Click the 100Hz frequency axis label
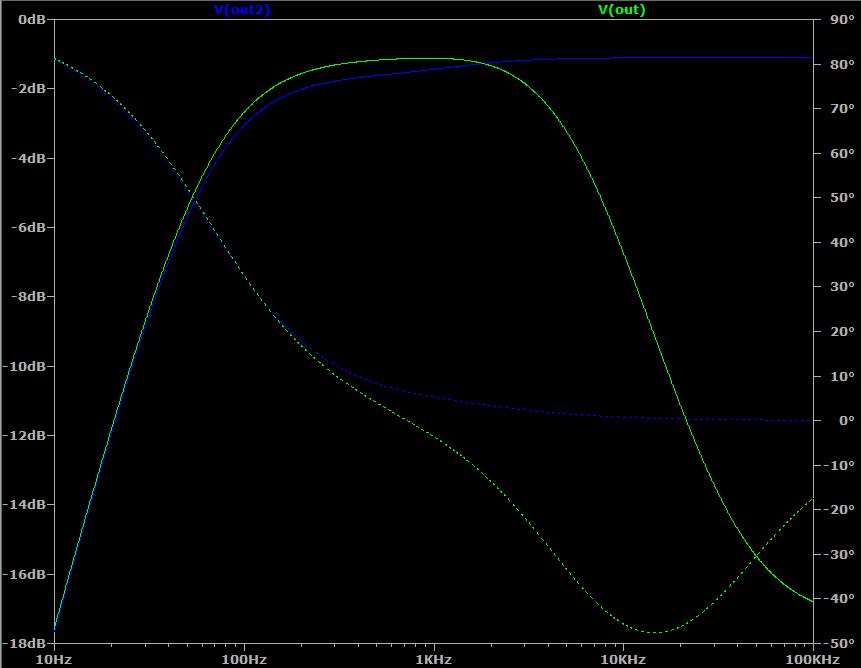This screenshot has width=861, height=668. coord(243,660)
